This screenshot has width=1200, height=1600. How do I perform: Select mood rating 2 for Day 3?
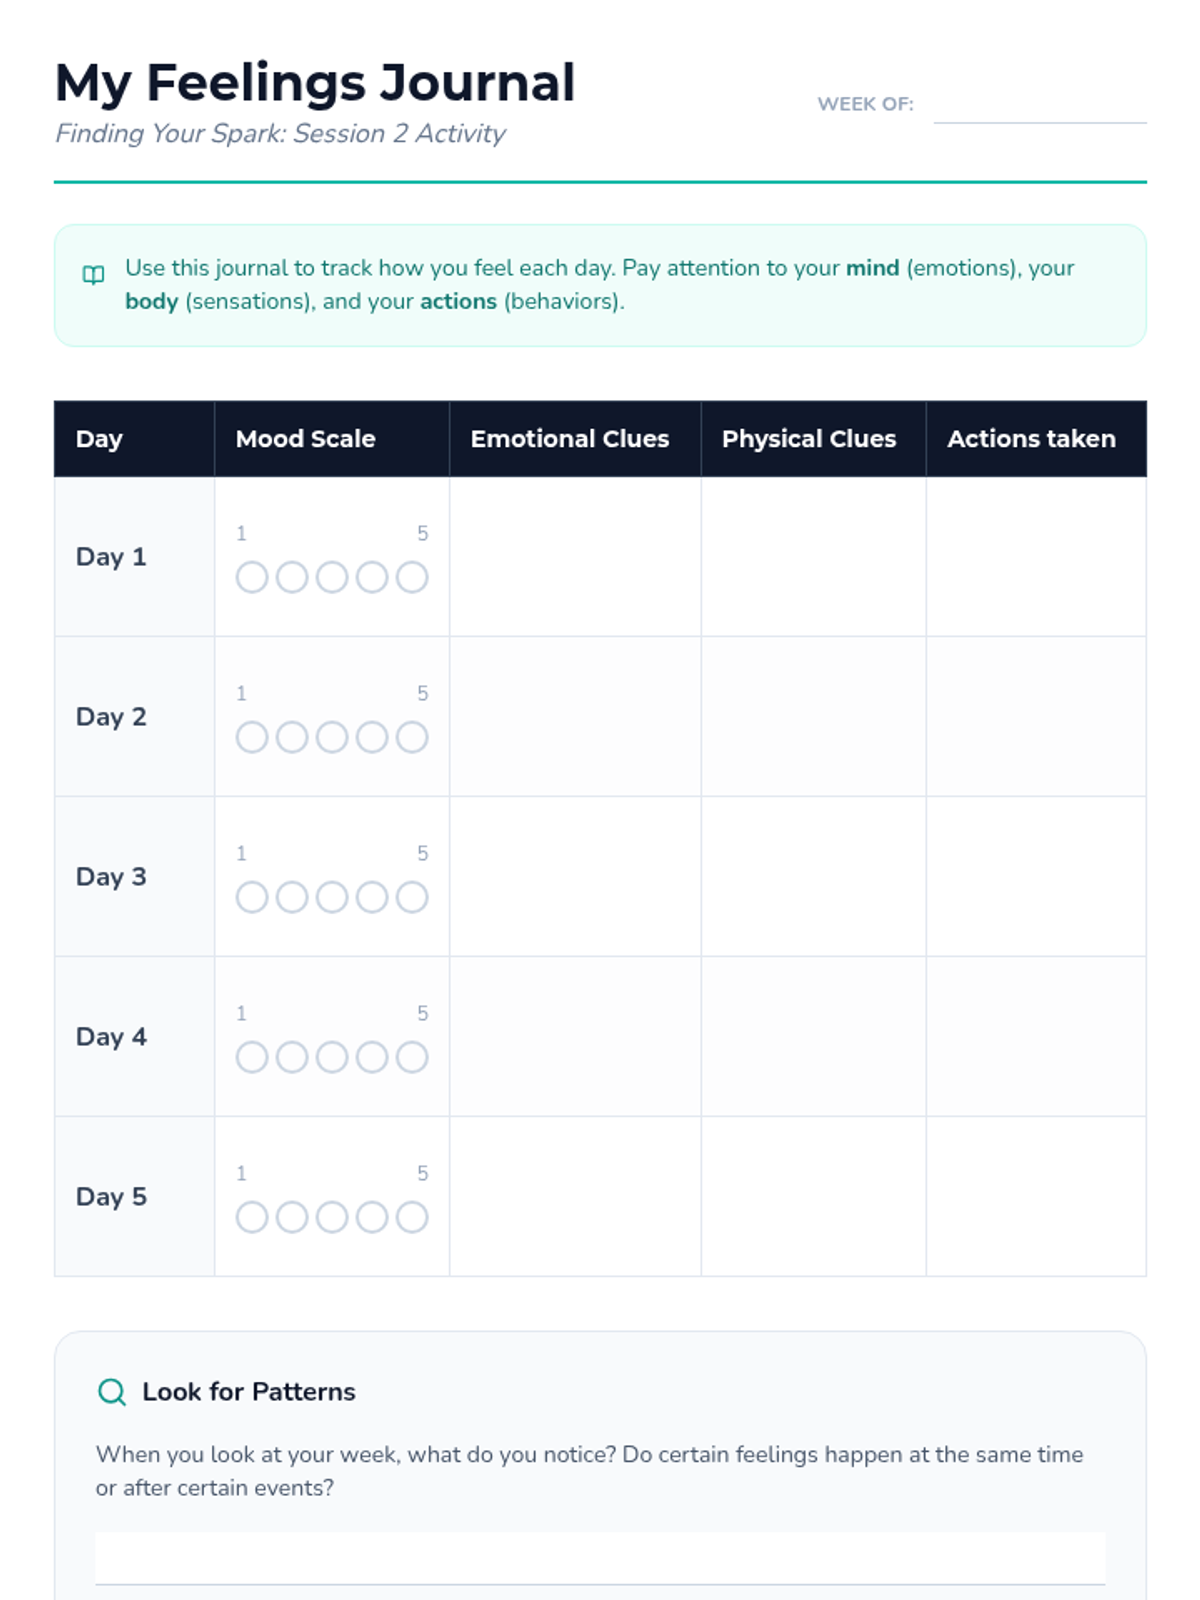(x=292, y=897)
